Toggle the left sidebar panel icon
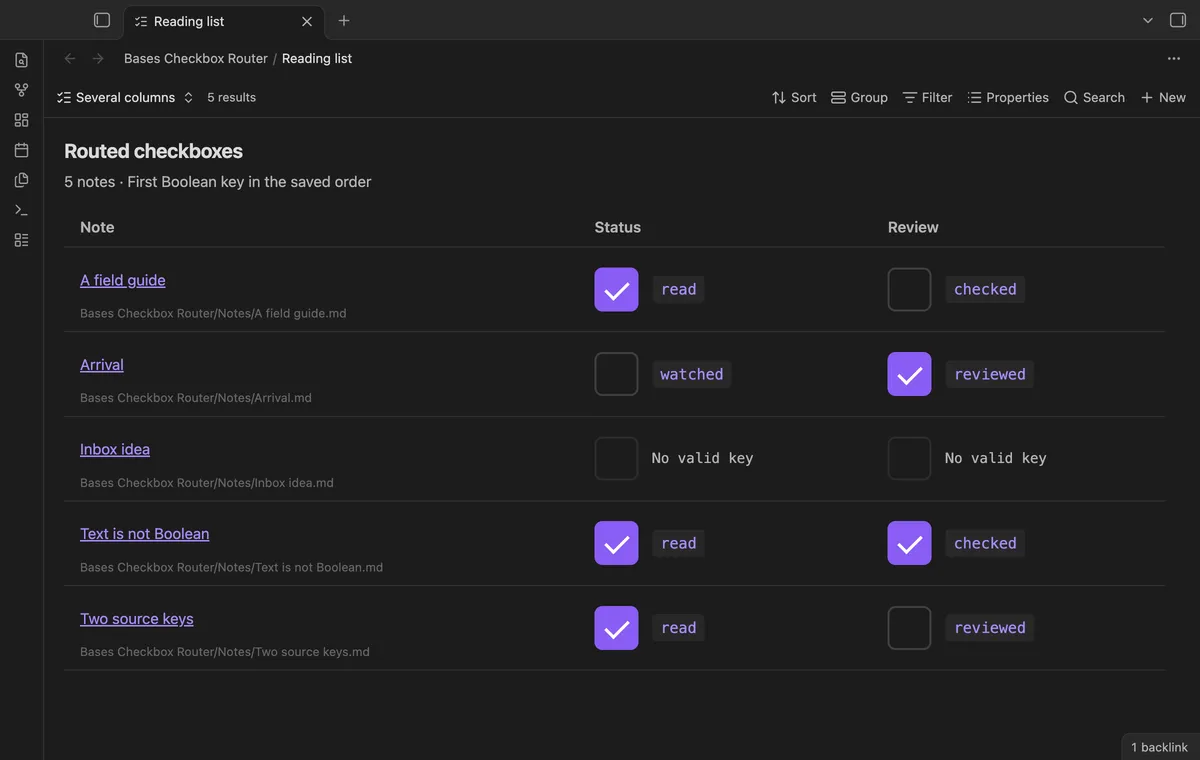This screenshot has width=1200, height=760. pyautogui.click(x=102, y=20)
